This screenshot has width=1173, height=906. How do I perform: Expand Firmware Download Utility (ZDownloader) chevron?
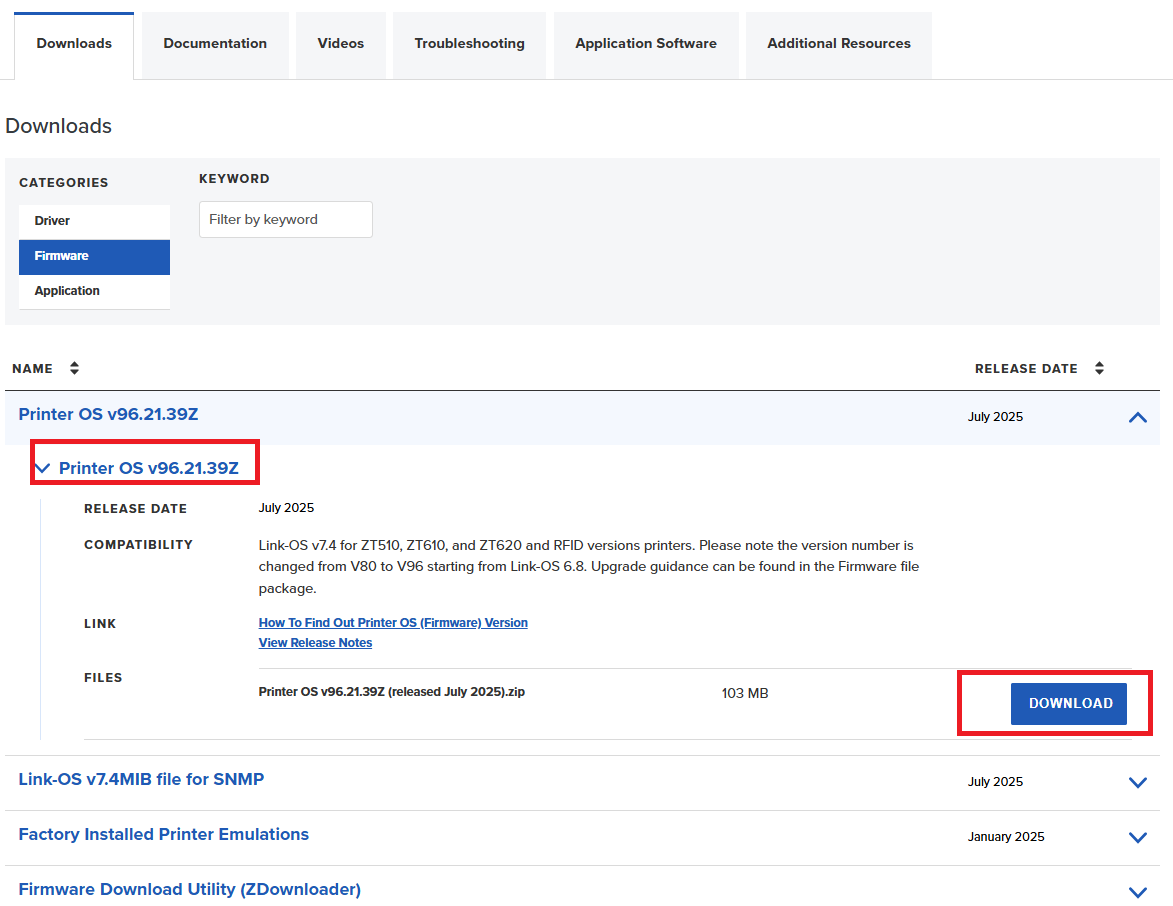click(x=1137, y=892)
